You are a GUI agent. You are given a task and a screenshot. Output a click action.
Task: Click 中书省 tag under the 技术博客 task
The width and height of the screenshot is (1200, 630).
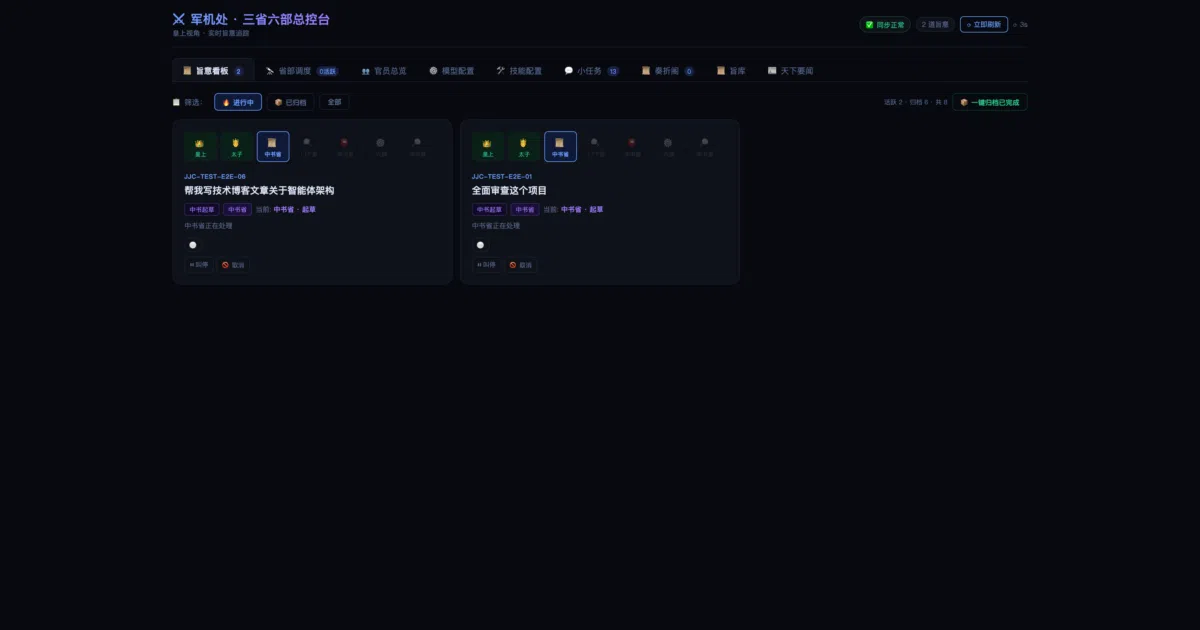click(x=237, y=210)
